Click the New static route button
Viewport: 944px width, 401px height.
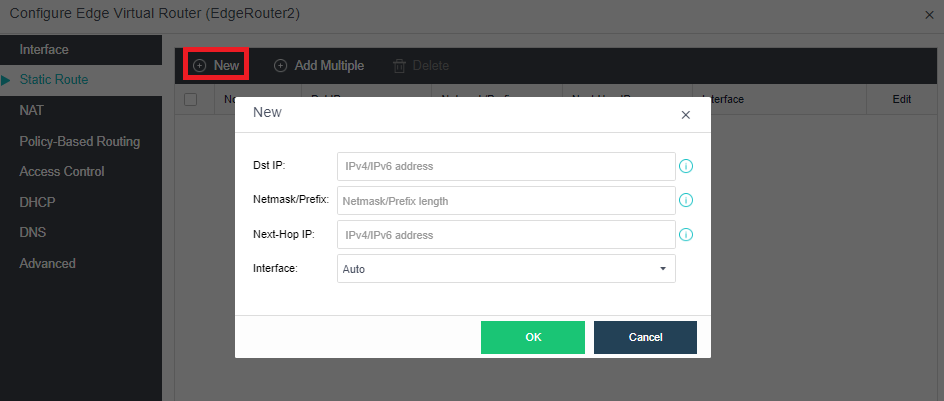[217, 65]
